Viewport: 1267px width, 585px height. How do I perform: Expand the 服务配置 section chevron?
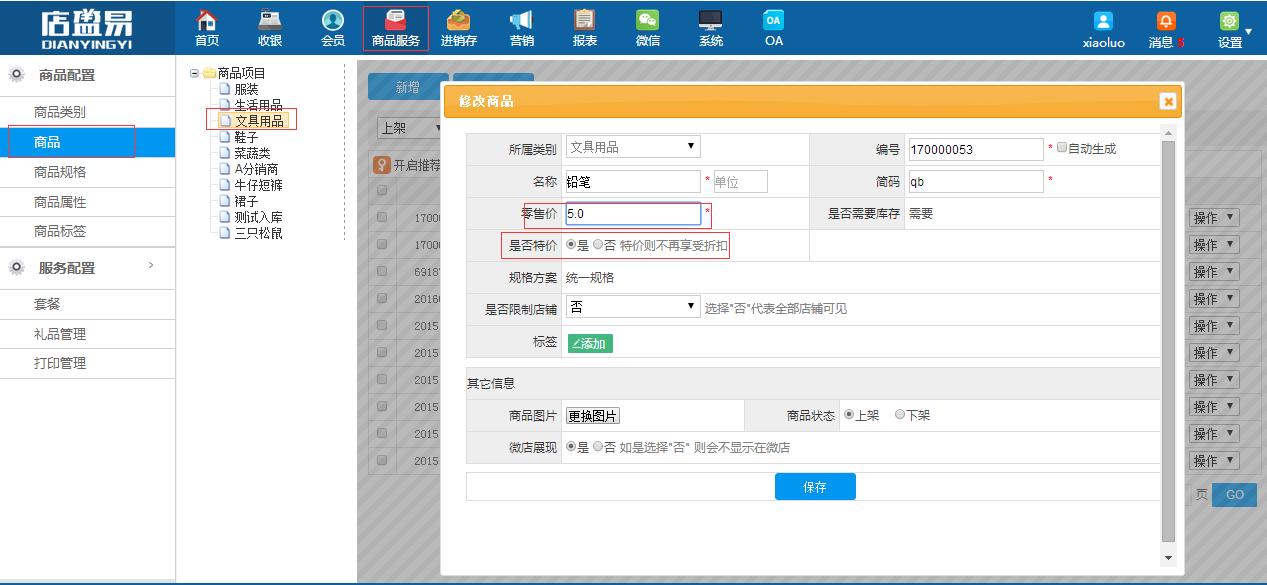click(x=151, y=265)
